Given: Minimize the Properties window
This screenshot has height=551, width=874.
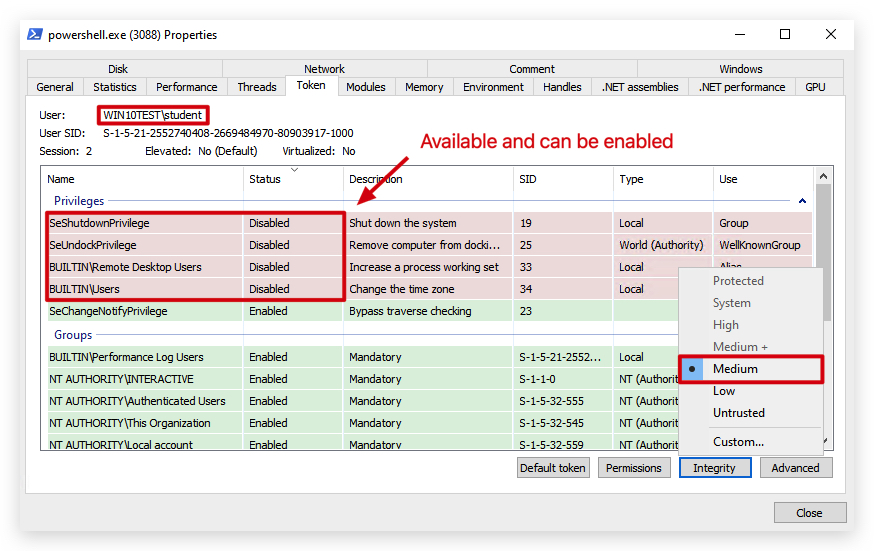Looking at the screenshot, I should tap(740, 35).
